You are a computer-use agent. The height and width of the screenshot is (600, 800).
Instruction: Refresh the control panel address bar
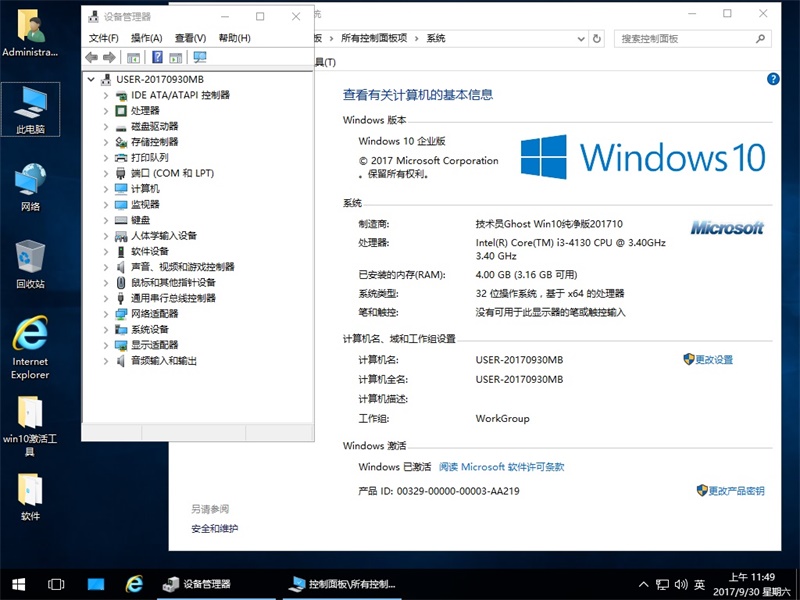click(597, 38)
